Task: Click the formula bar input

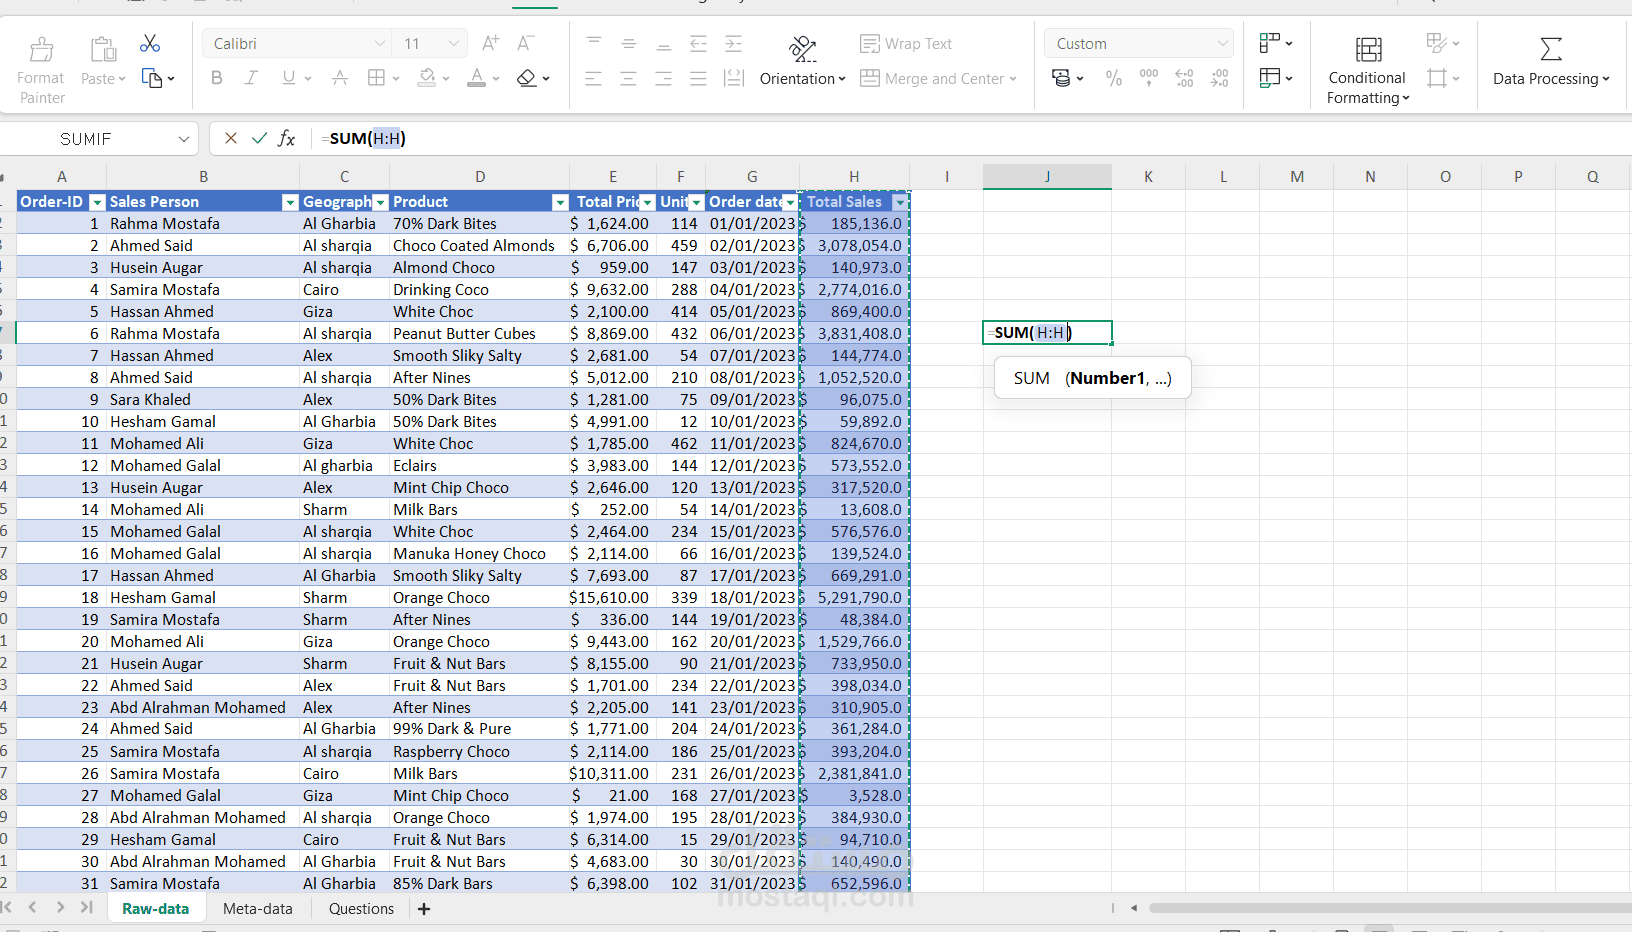Action: (970, 138)
